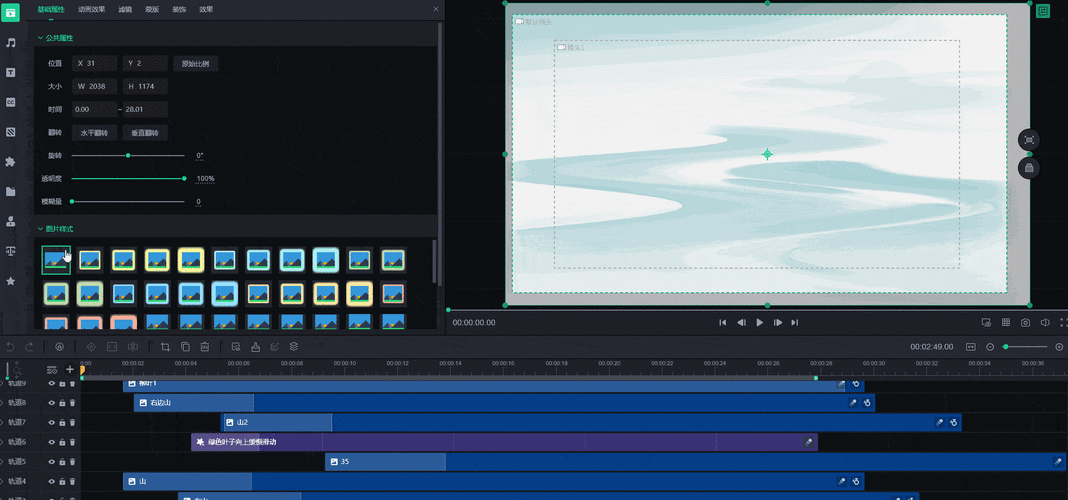Viewport: 1068px width, 500px height.
Task: Click the speaker volume icon under preview
Action: [1045, 323]
